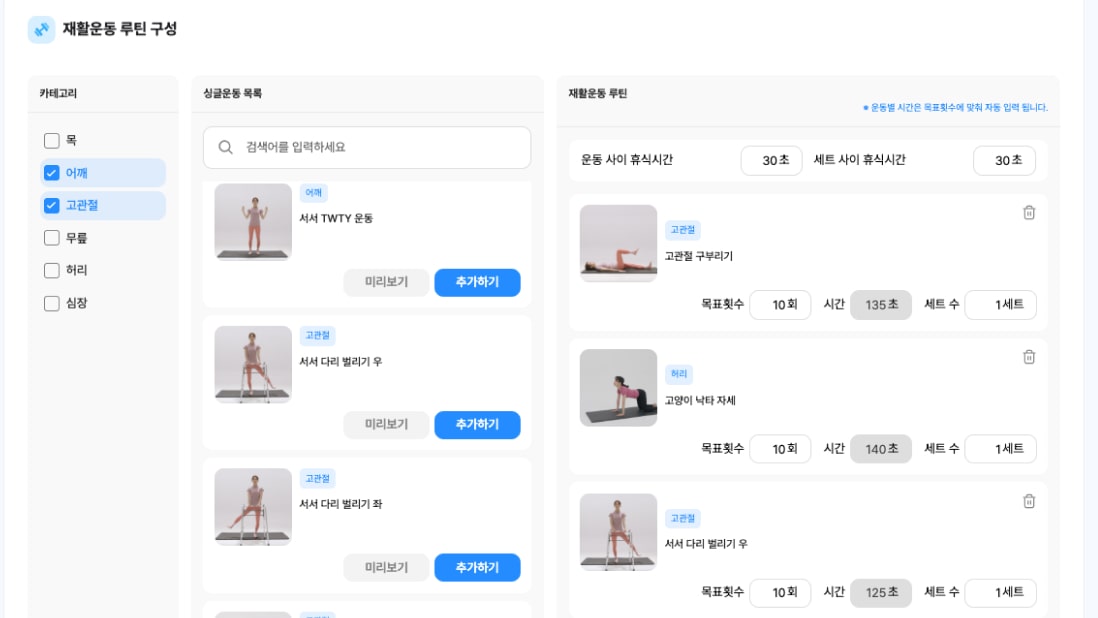Click the 운동 사이 휴식시간 30초 field
Viewport: 1098px width, 618px height.
771,161
